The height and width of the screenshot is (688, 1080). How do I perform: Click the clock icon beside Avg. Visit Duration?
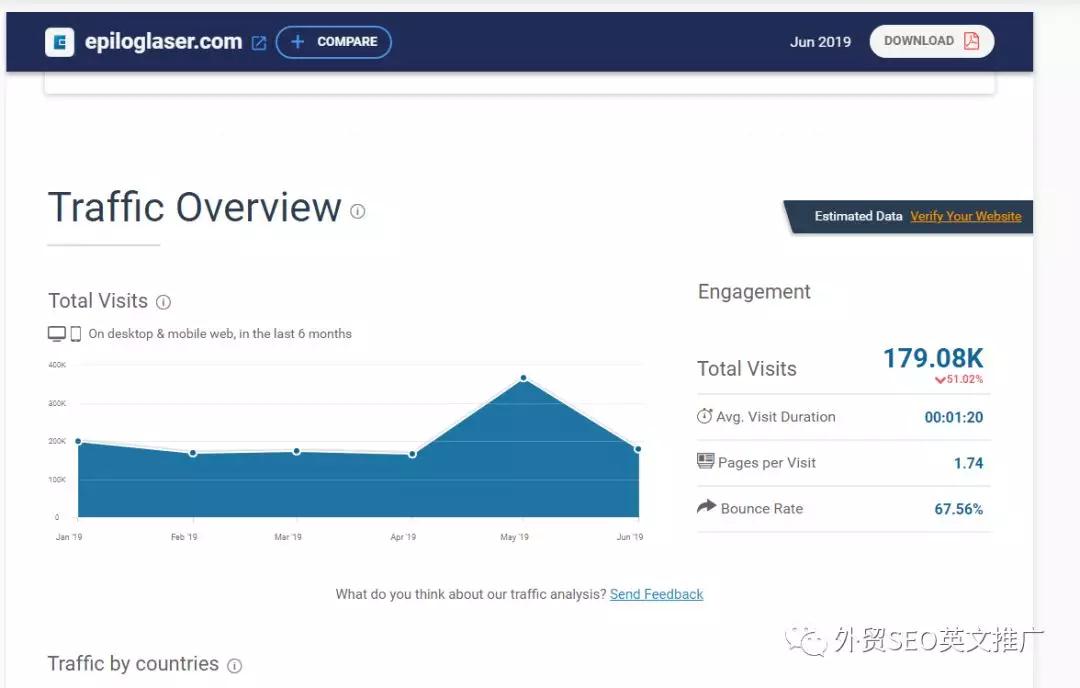pos(707,416)
